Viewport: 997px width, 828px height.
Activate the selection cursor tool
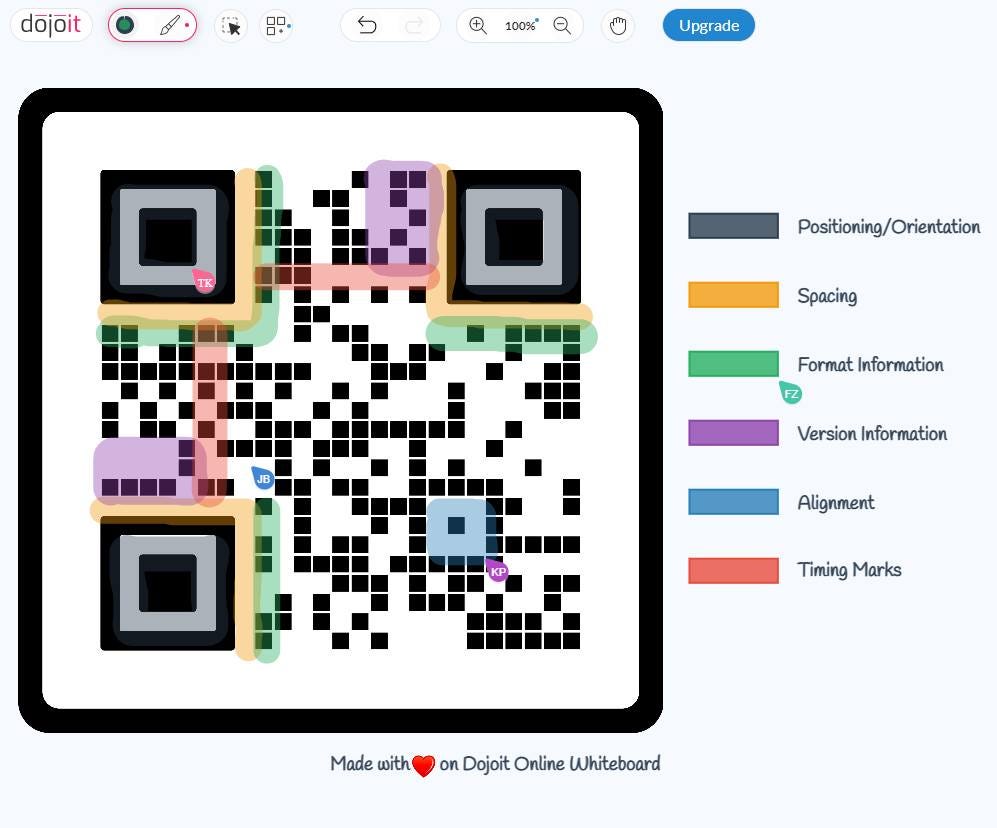[x=230, y=26]
